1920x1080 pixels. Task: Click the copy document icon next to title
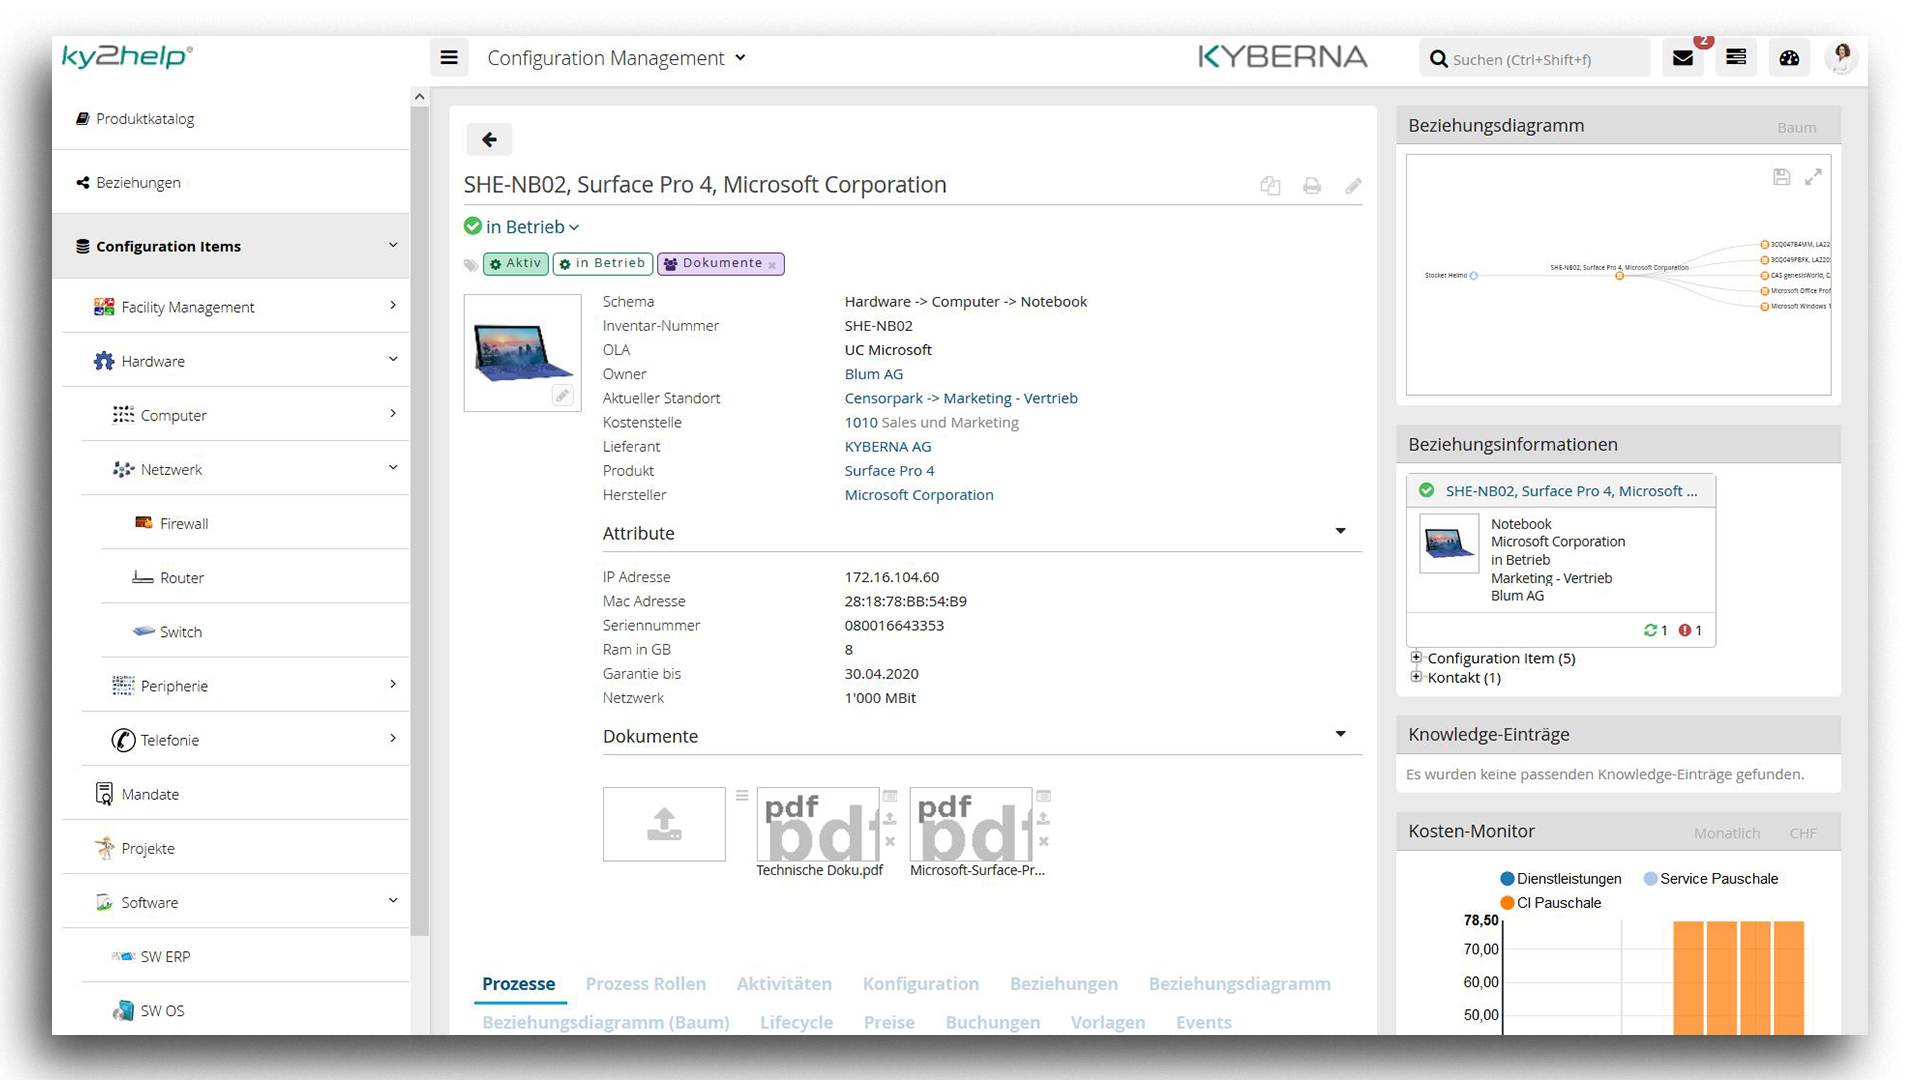(x=1270, y=186)
